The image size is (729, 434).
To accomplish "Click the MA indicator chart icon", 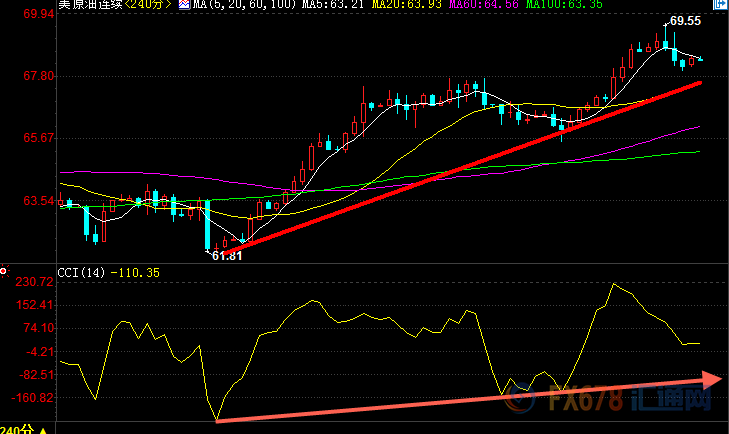I will [x=184, y=5].
